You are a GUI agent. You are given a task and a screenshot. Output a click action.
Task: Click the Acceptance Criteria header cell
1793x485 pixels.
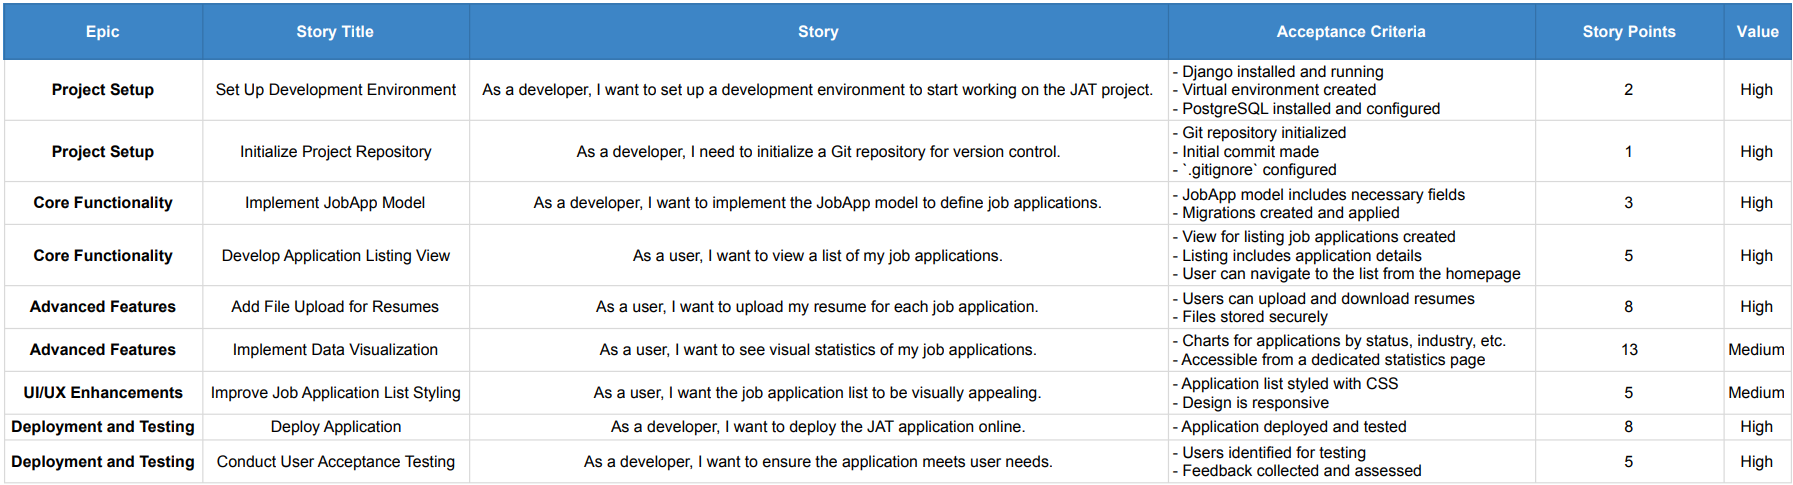[x=1350, y=32]
